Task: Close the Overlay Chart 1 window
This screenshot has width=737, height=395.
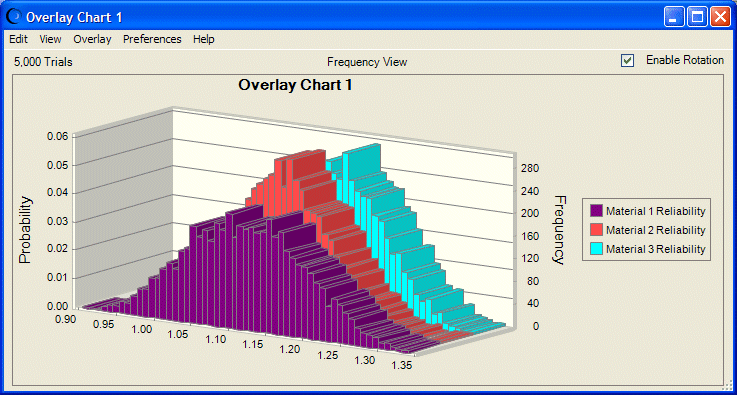Action: pyautogui.click(x=720, y=17)
